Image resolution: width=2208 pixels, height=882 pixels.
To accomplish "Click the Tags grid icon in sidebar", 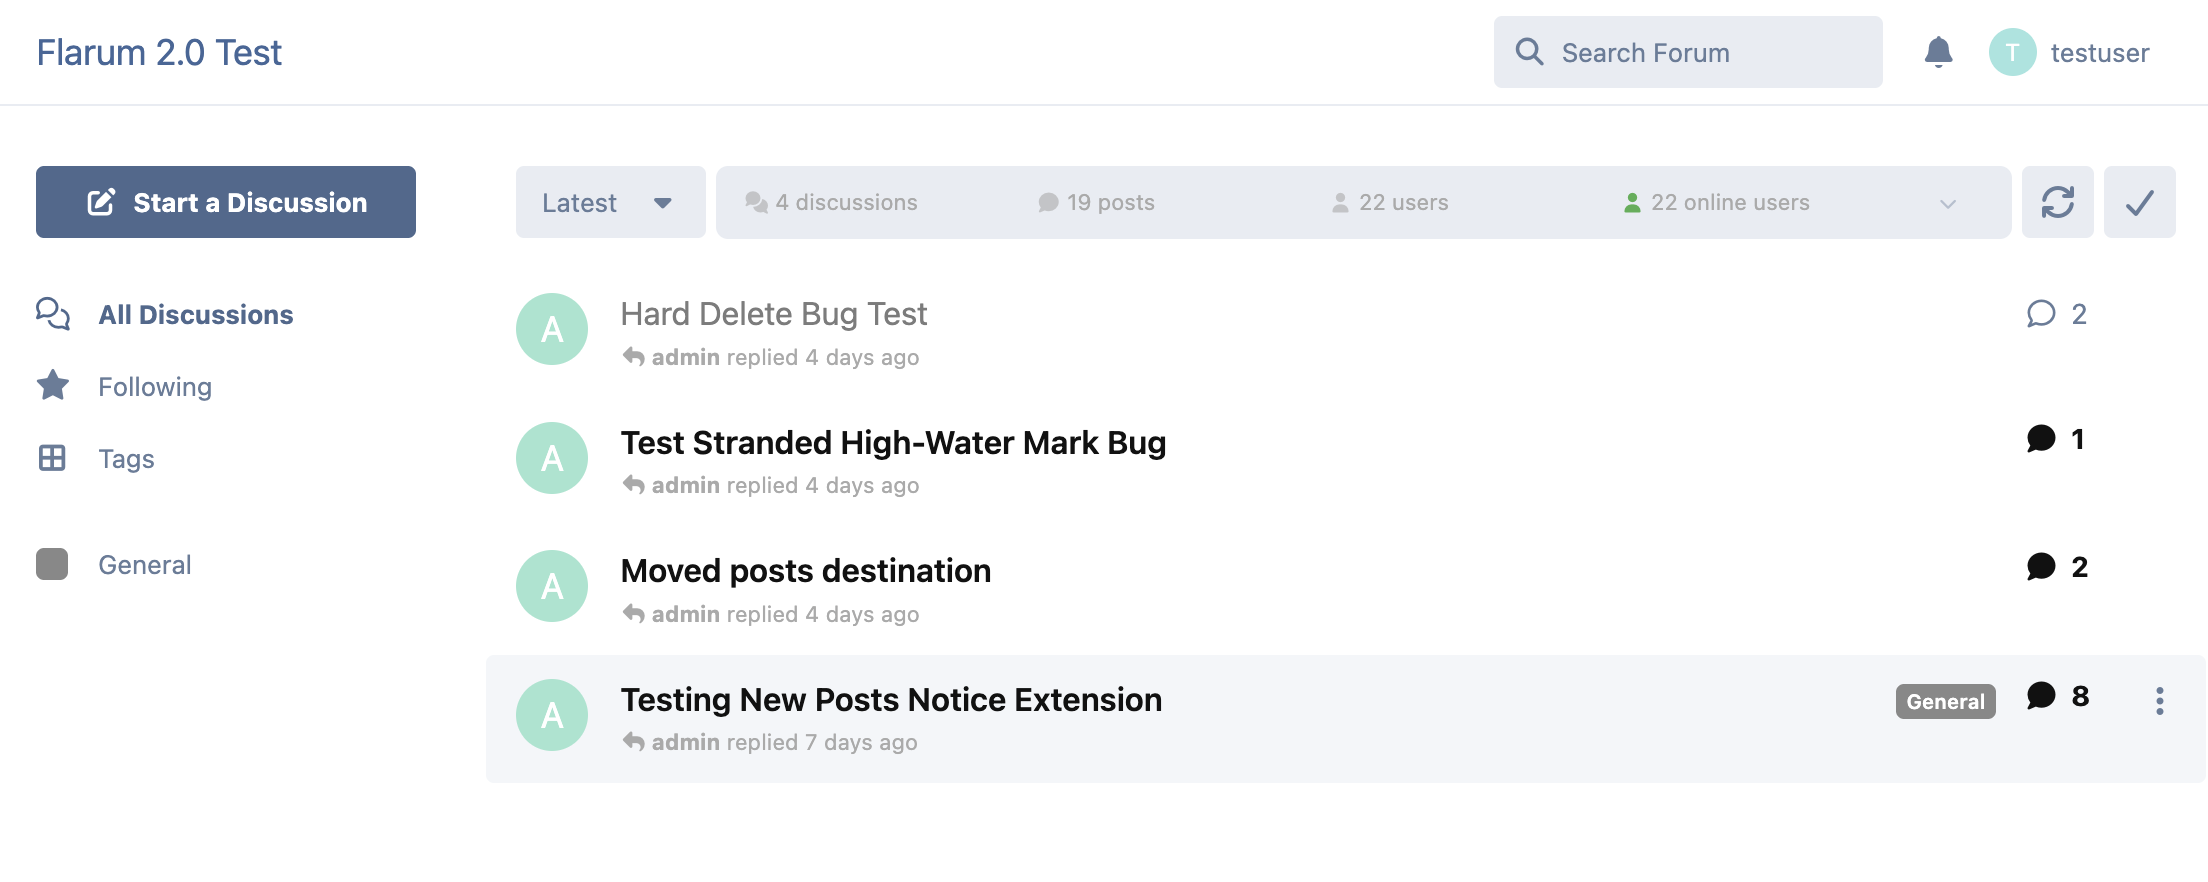I will (52, 458).
